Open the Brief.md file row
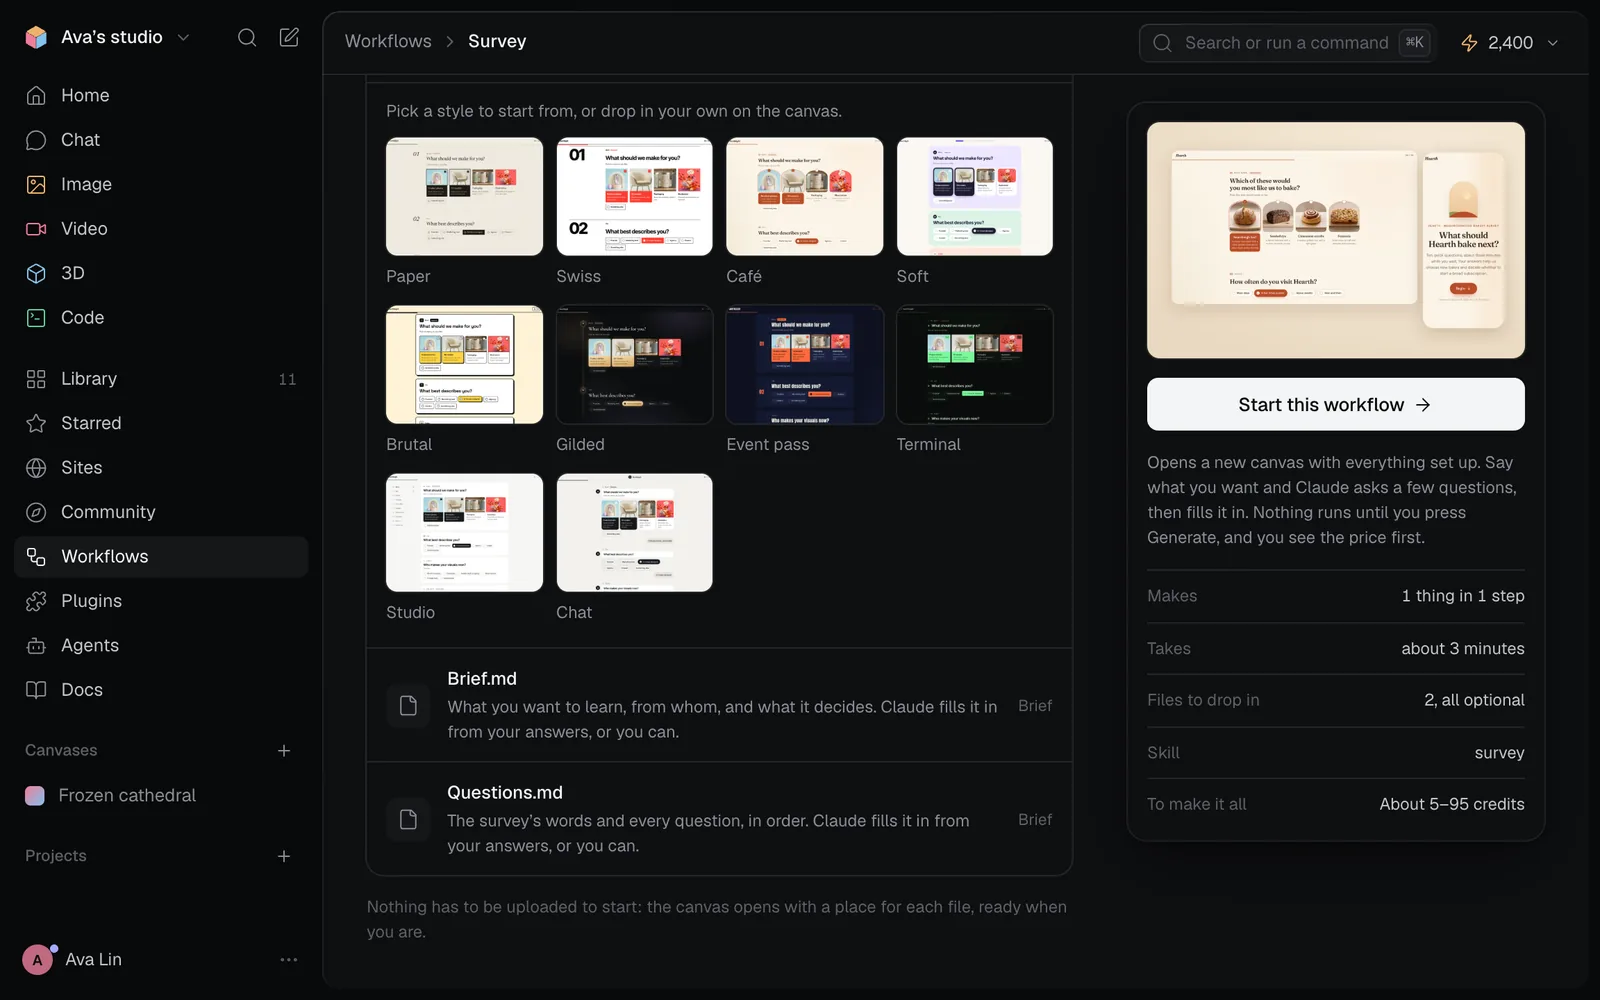 720,705
